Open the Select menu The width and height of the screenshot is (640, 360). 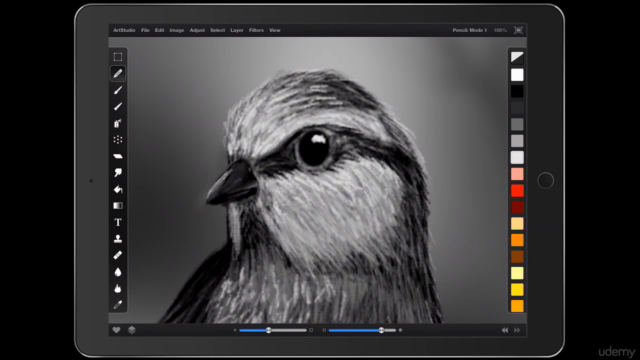[218, 30]
